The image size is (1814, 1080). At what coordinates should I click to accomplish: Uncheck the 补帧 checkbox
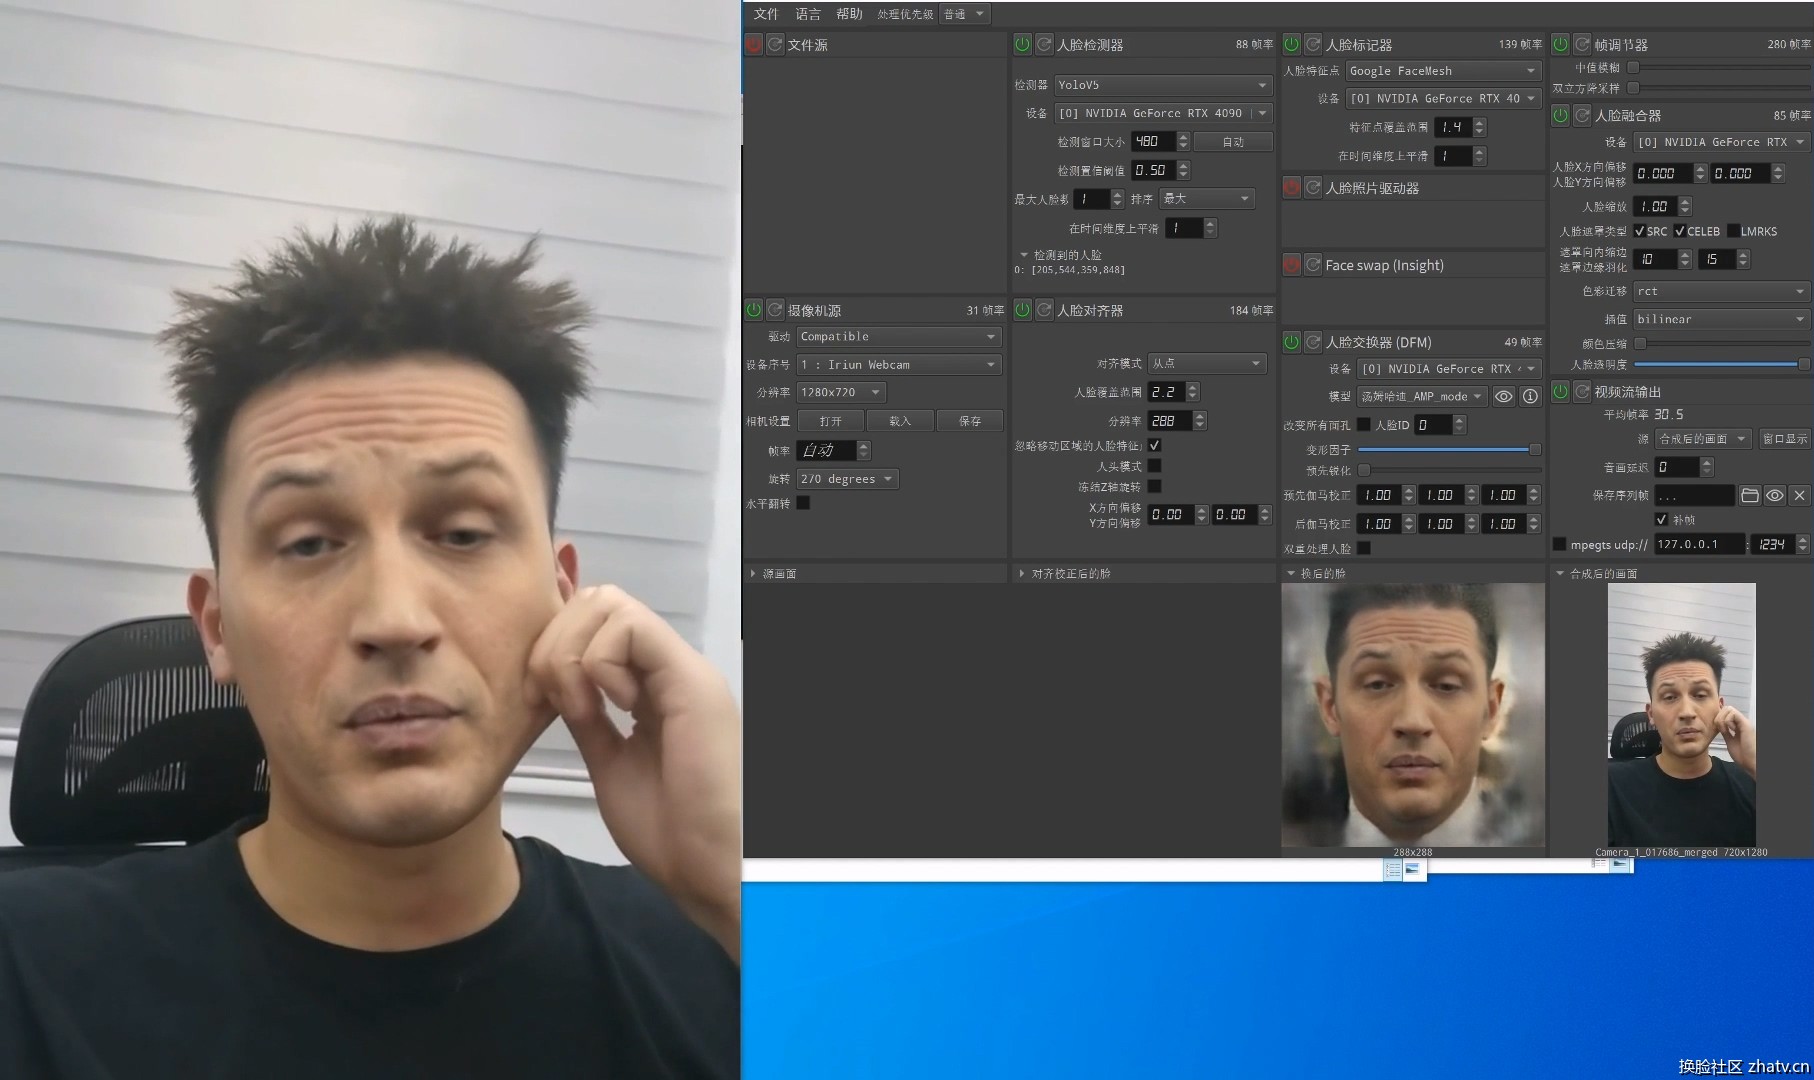[x=1661, y=520]
